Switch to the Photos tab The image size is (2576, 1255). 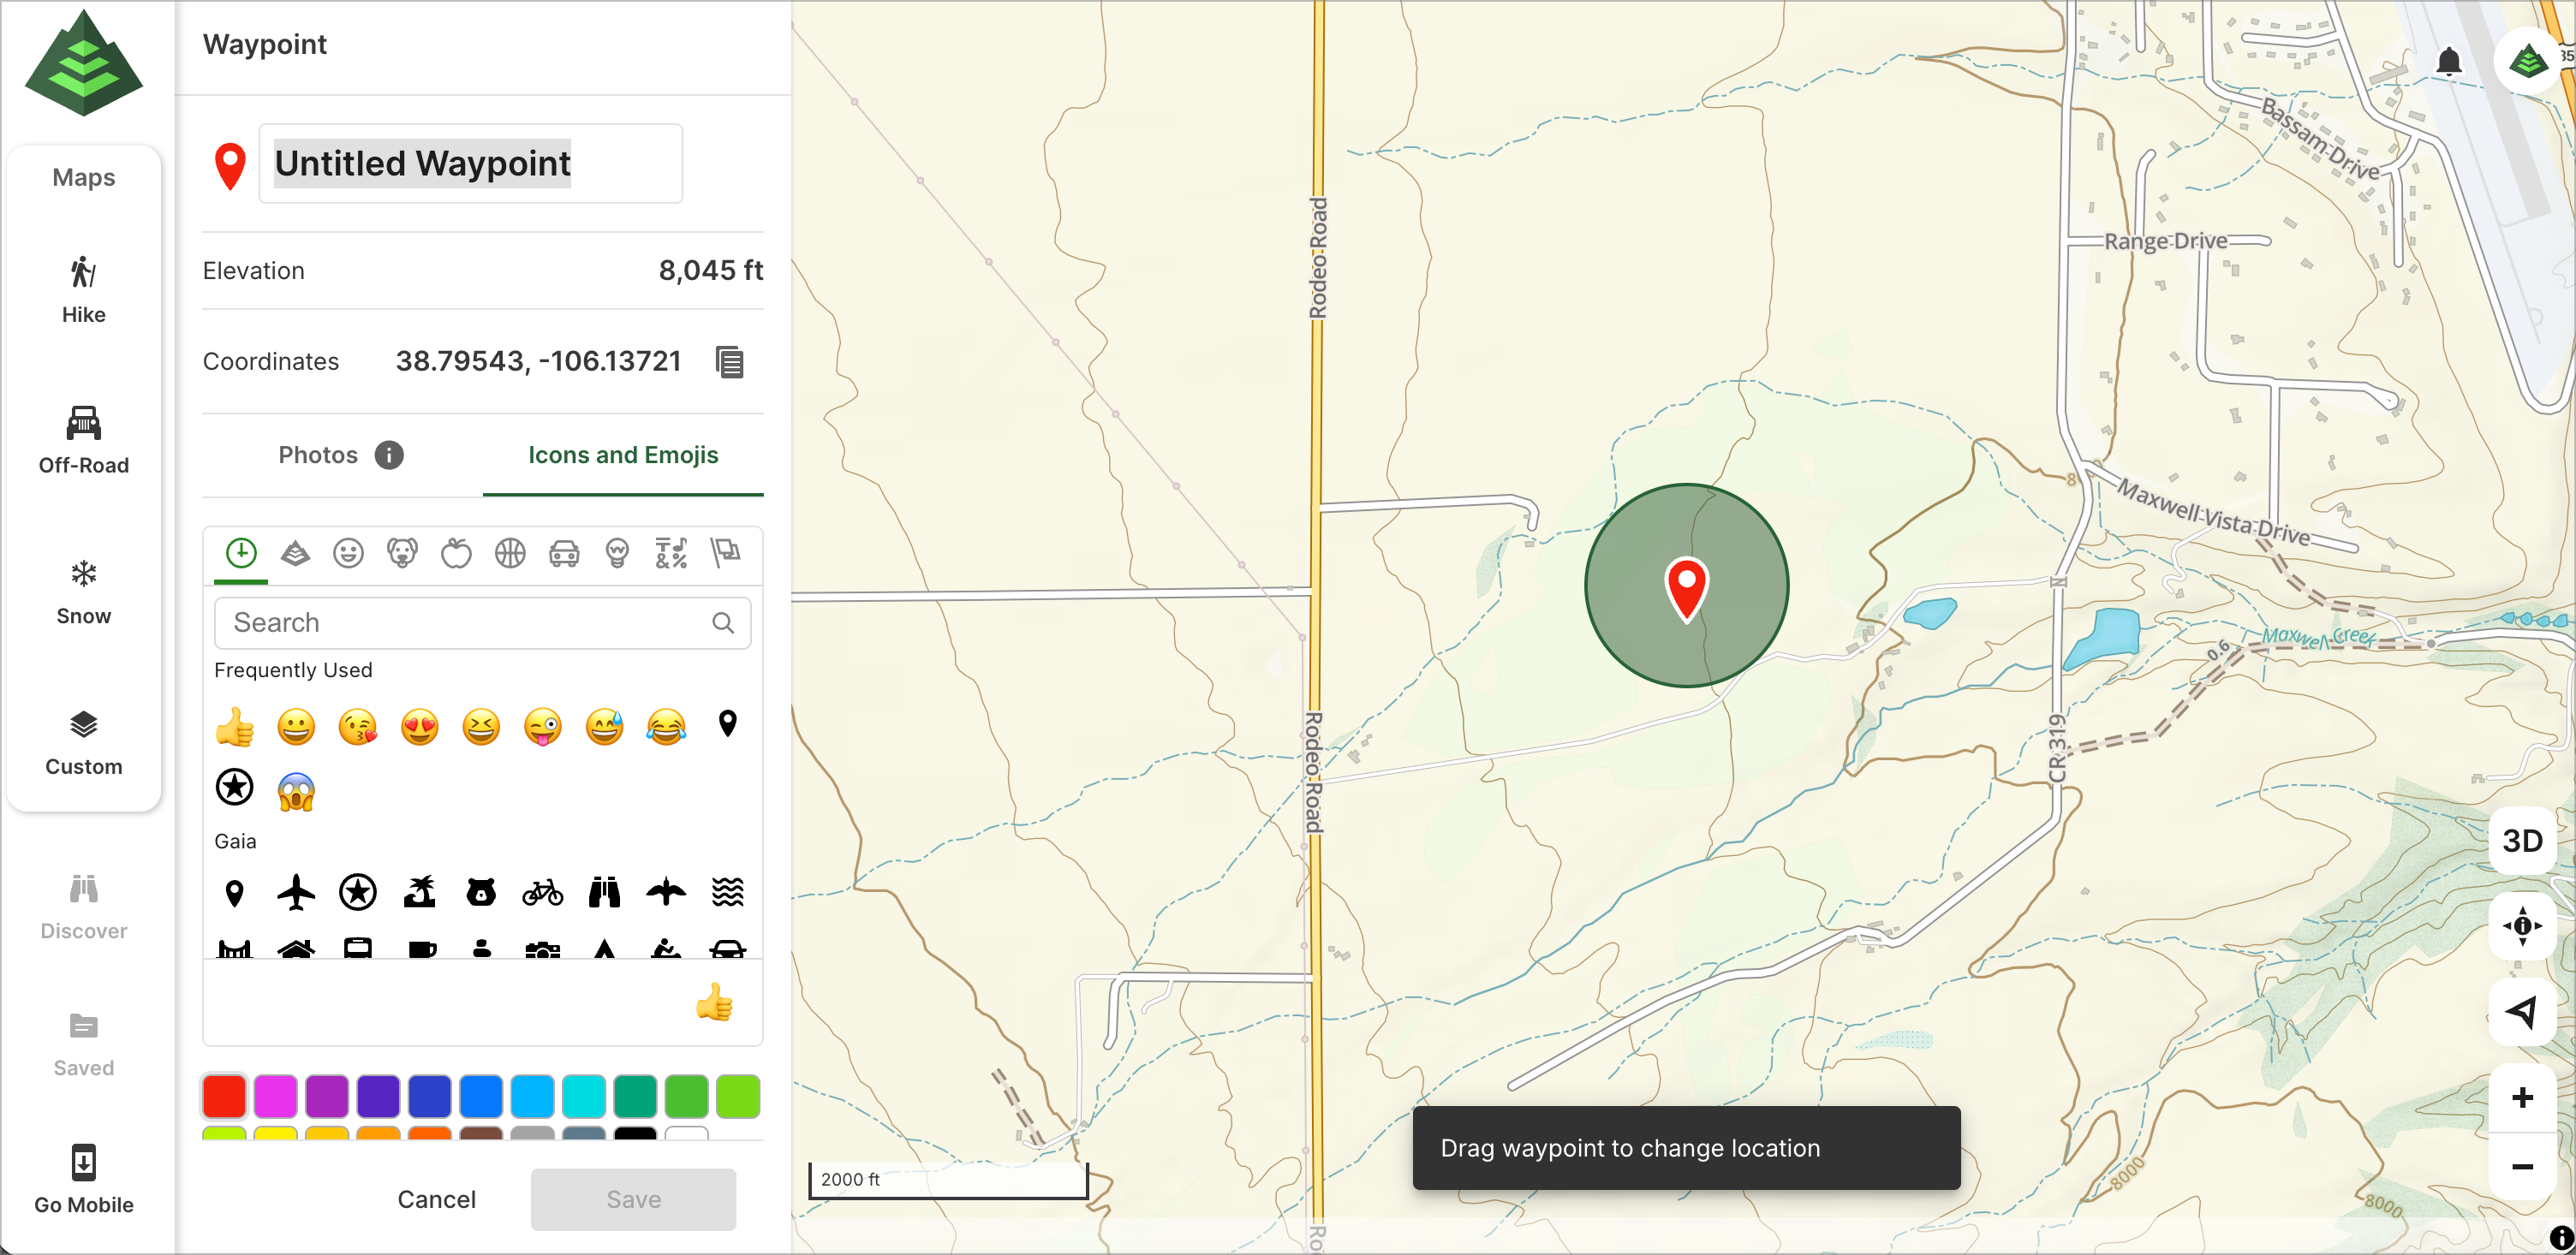coord(318,455)
